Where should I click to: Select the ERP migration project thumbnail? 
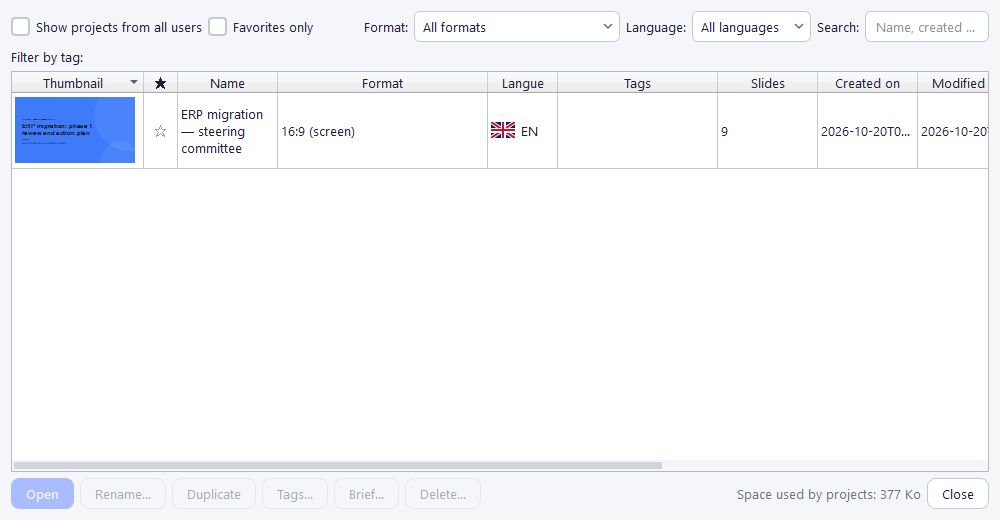click(x=75, y=130)
